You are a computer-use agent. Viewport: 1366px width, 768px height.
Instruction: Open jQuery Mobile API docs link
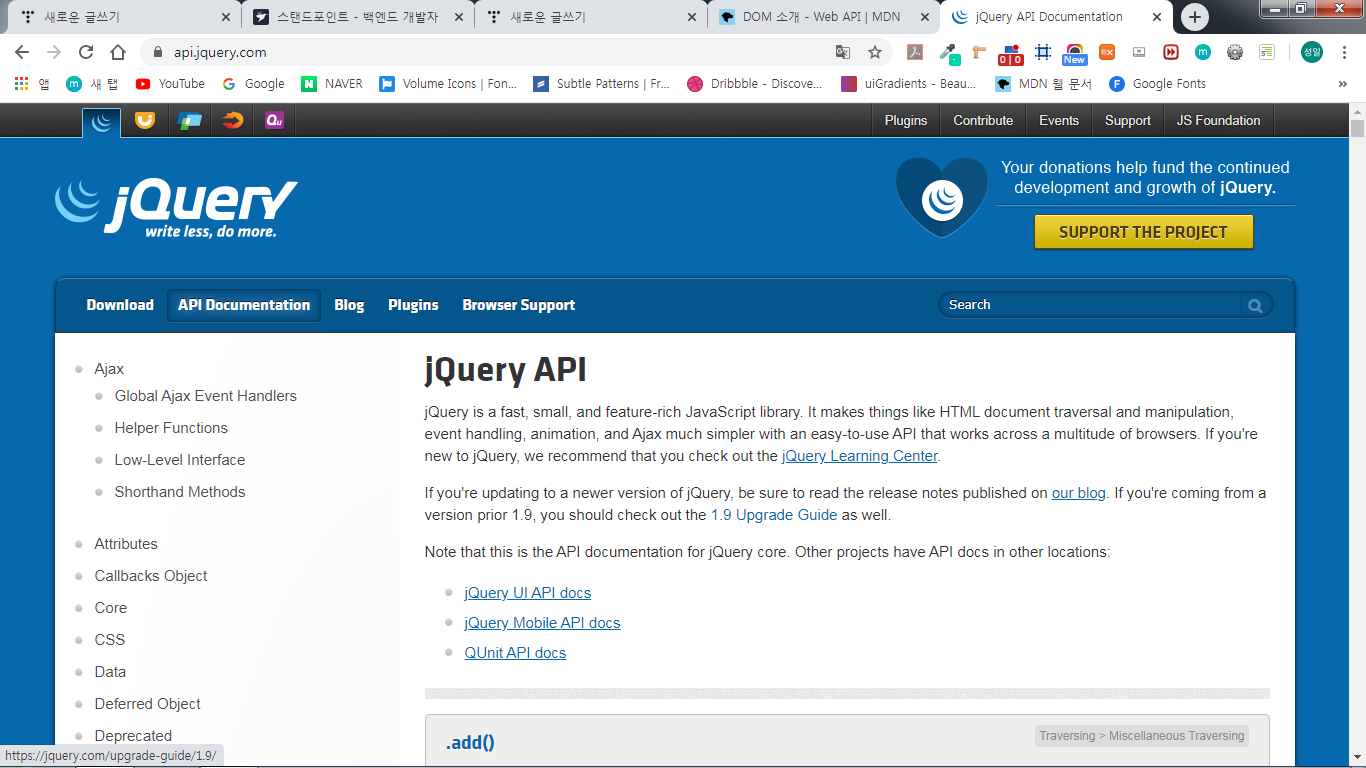click(542, 623)
